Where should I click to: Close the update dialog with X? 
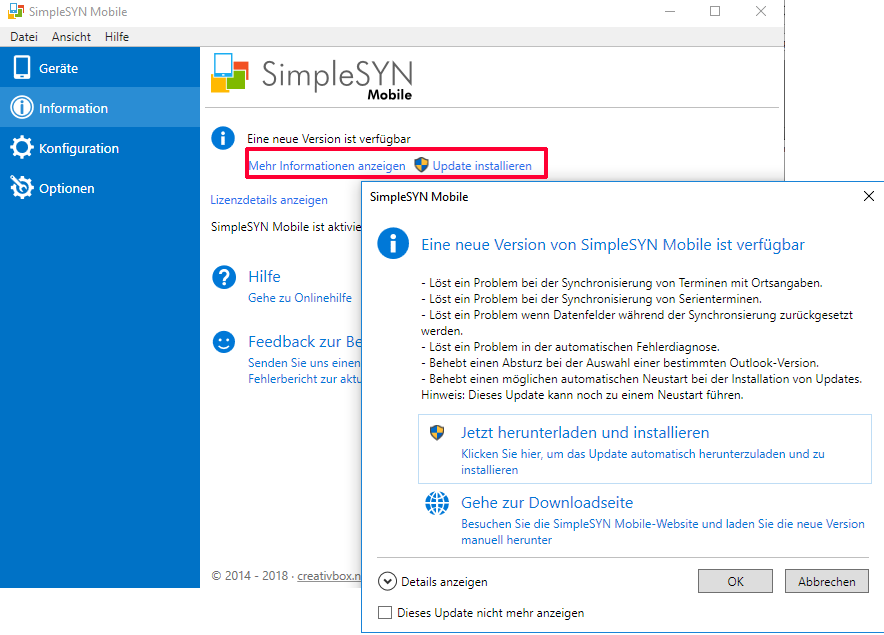(x=868, y=197)
